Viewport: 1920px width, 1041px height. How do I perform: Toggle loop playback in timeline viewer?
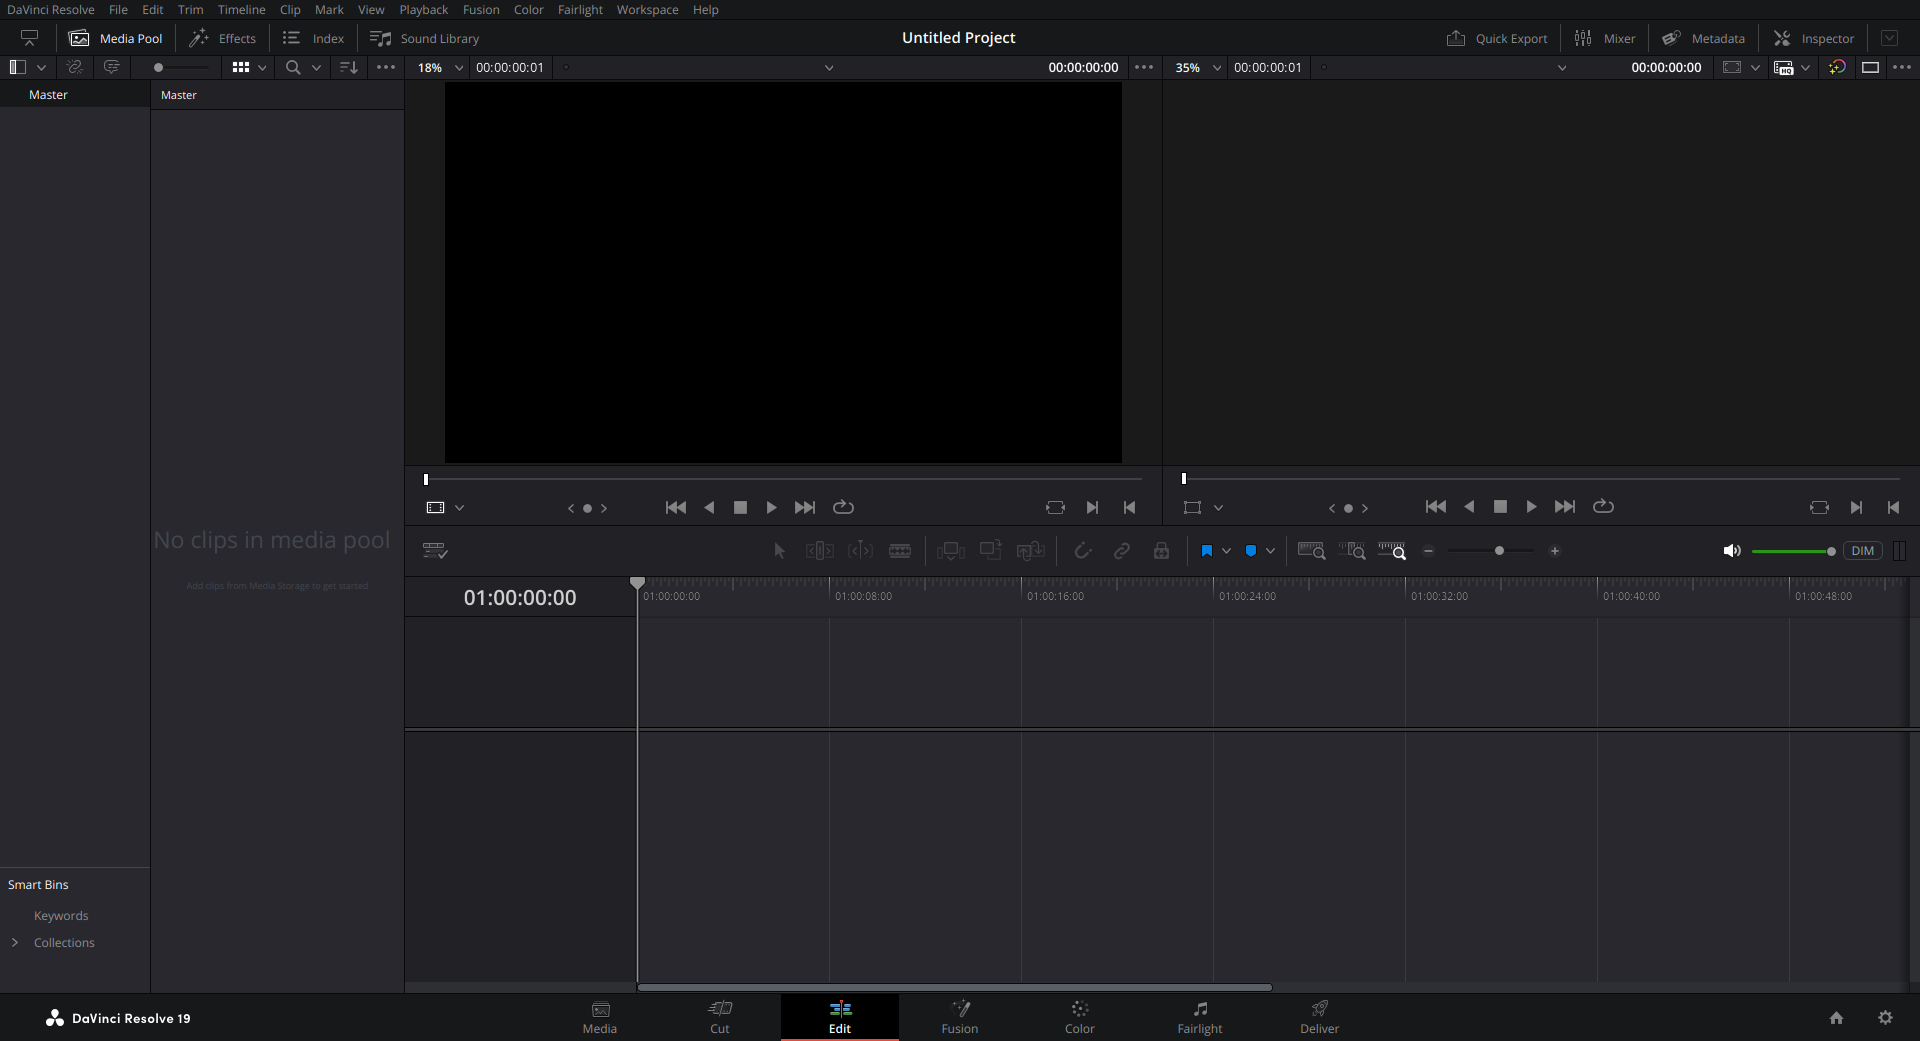(1603, 507)
